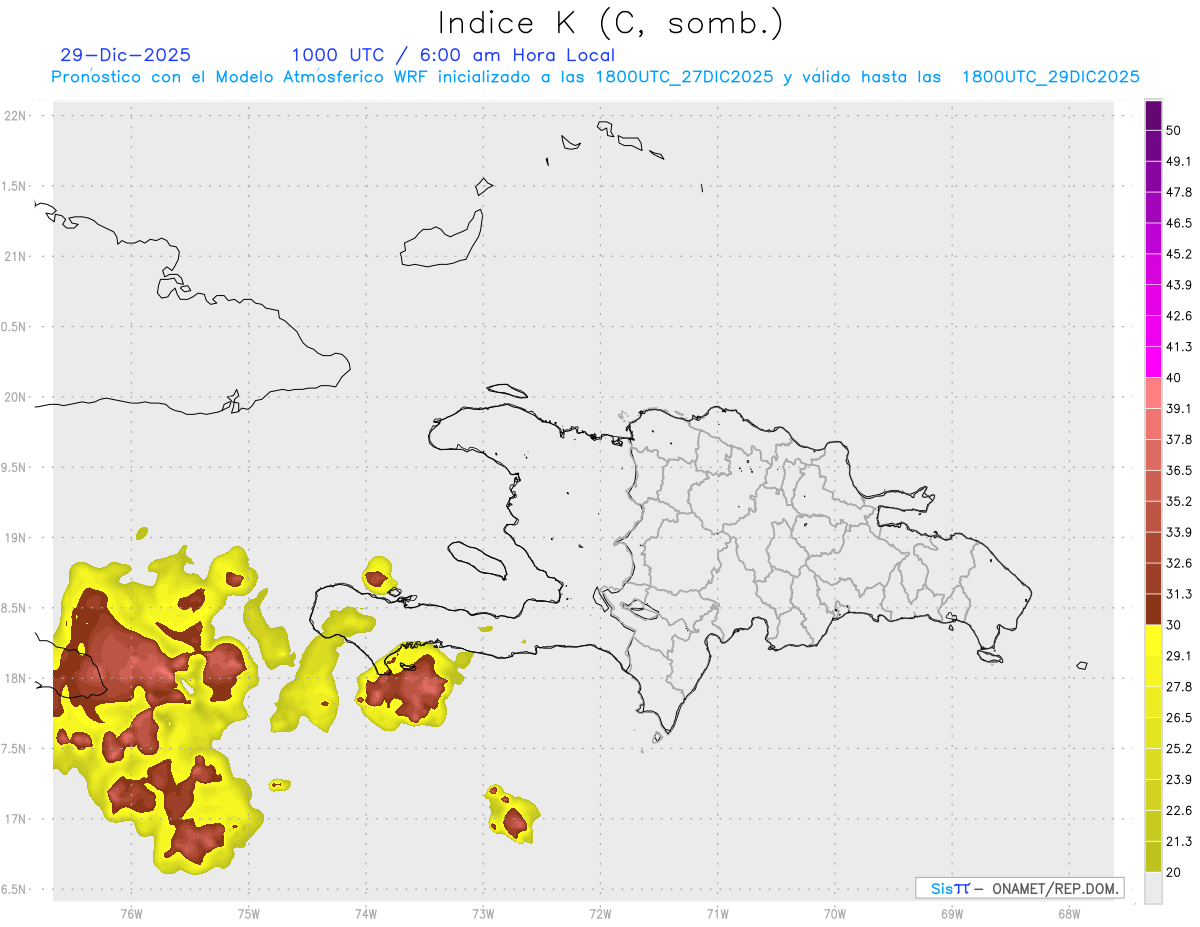Click the "19N" latitude label
1200x927 pixels.
(15, 538)
